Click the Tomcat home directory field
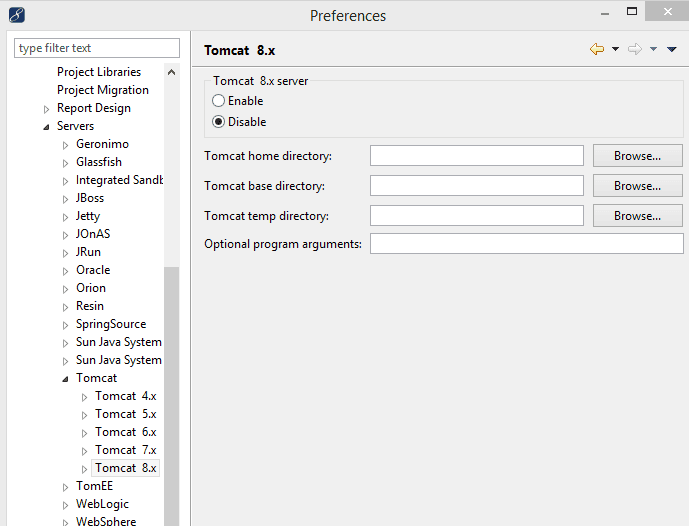 point(476,156)
